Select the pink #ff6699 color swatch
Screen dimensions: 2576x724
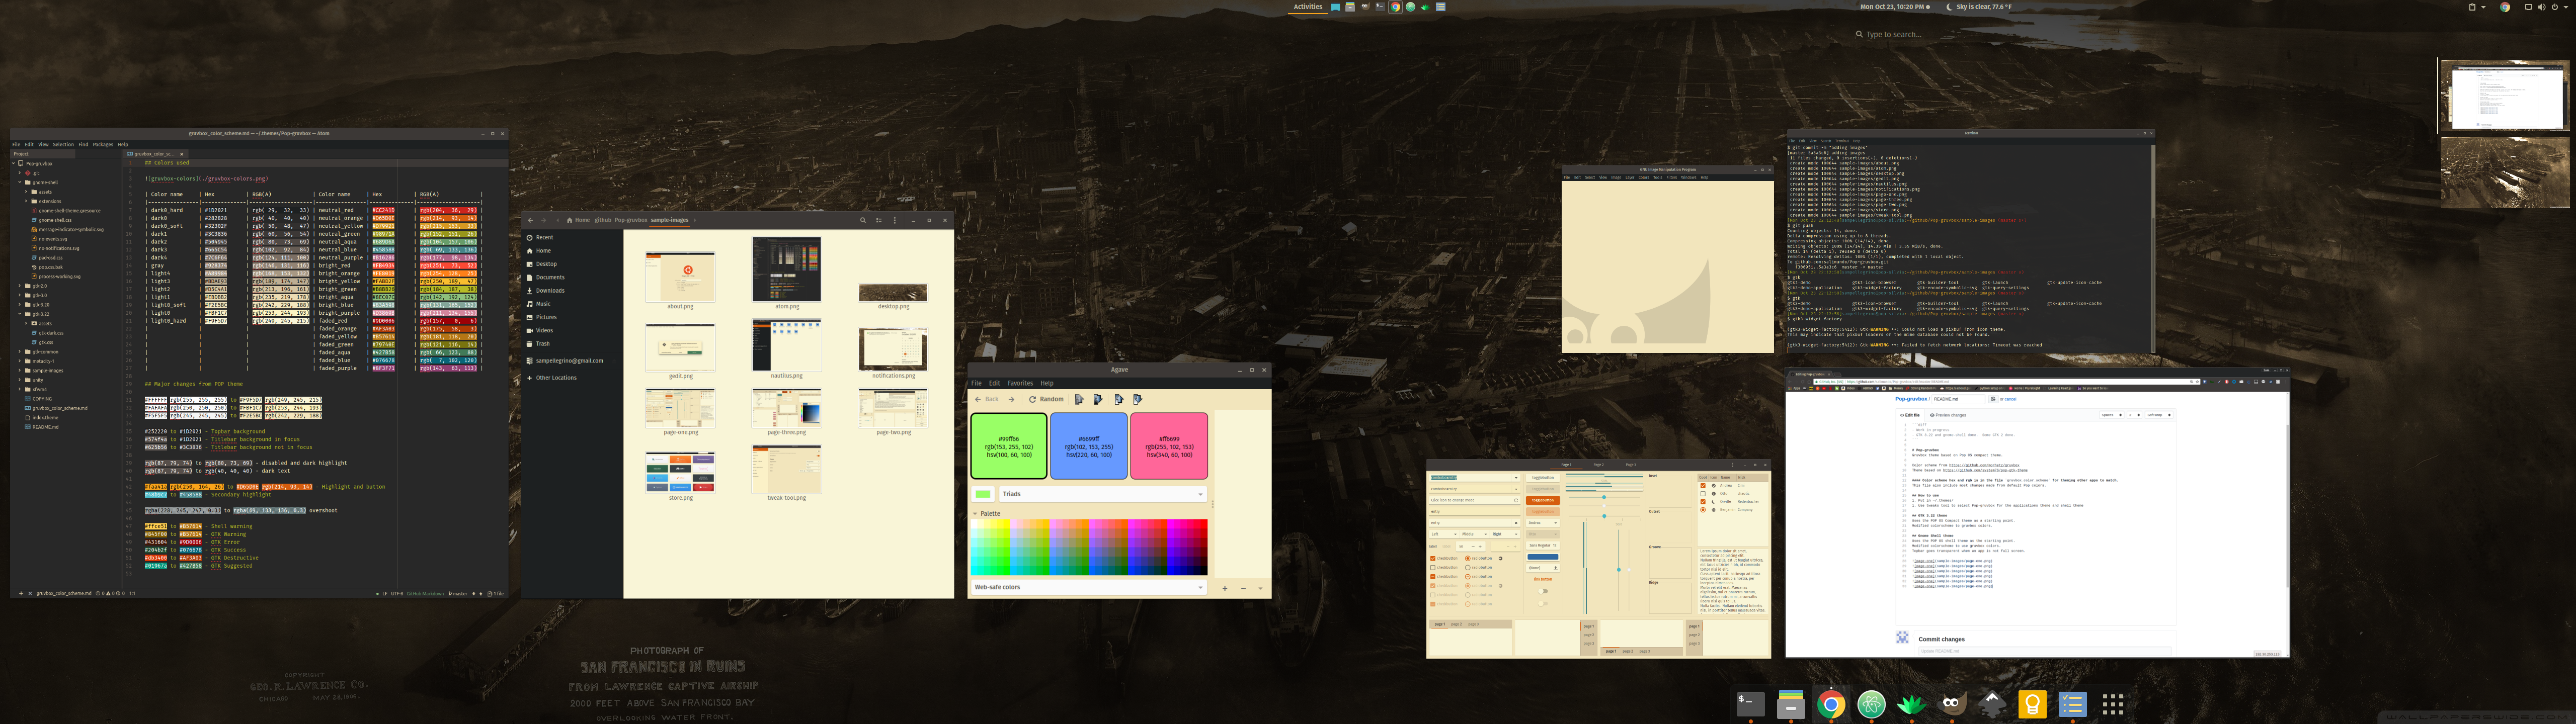click(1168, 446)
